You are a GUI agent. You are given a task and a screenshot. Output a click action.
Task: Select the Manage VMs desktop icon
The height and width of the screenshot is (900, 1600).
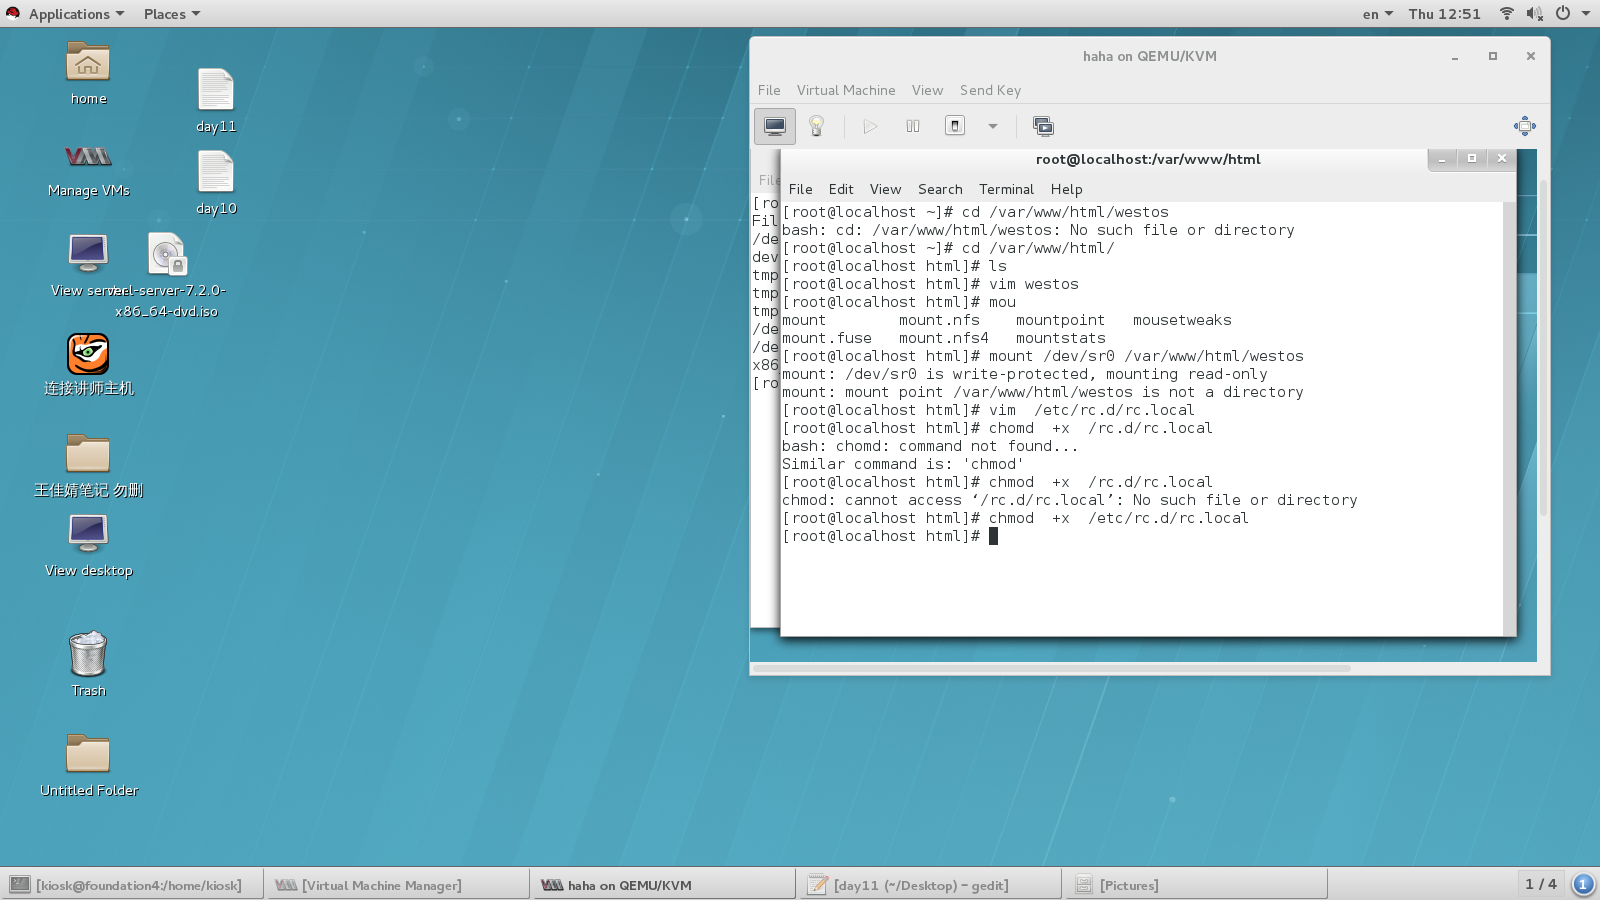88,170
